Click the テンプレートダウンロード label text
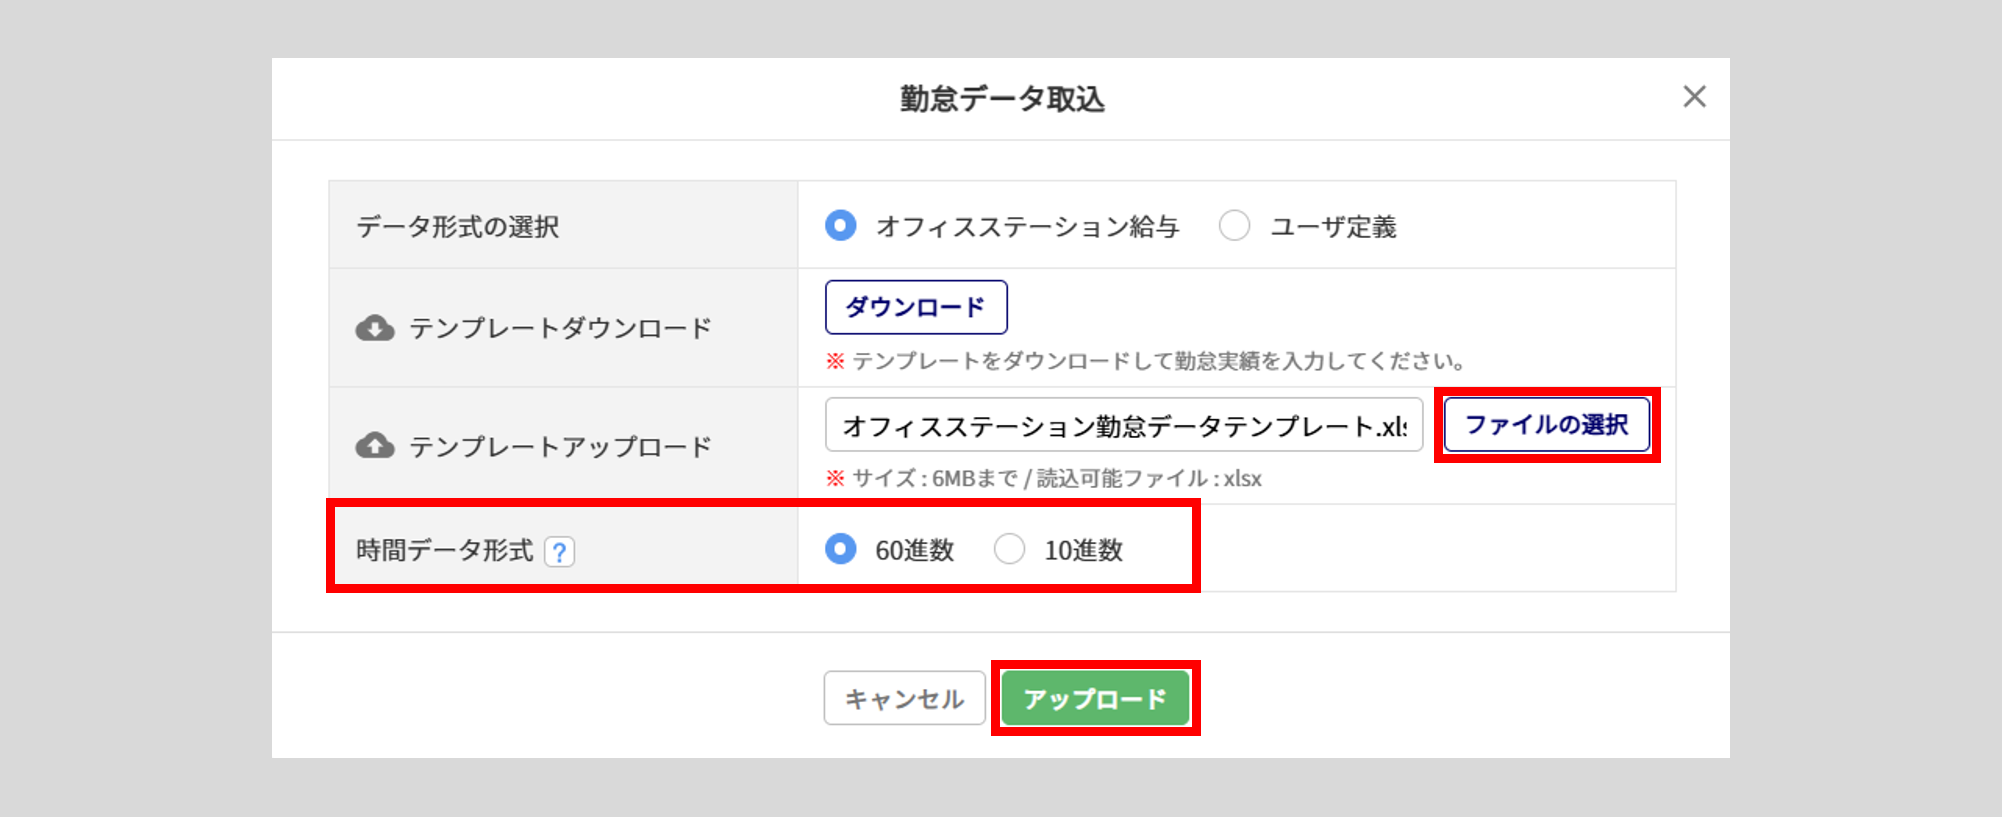The height and width of the screenshot is (817, 2002). [x=560, y=328]
